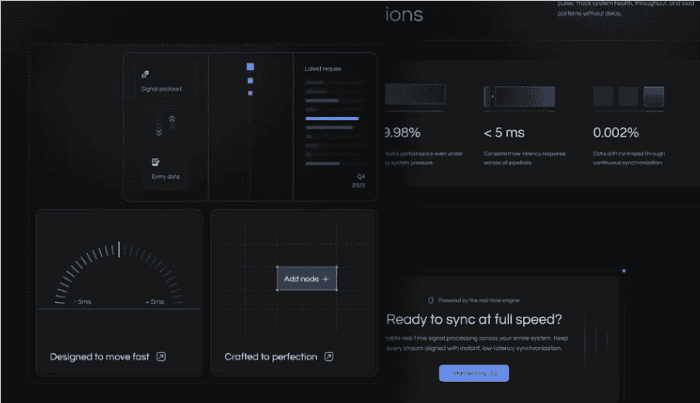Click the -5ms gauge label

click(83, 302)
